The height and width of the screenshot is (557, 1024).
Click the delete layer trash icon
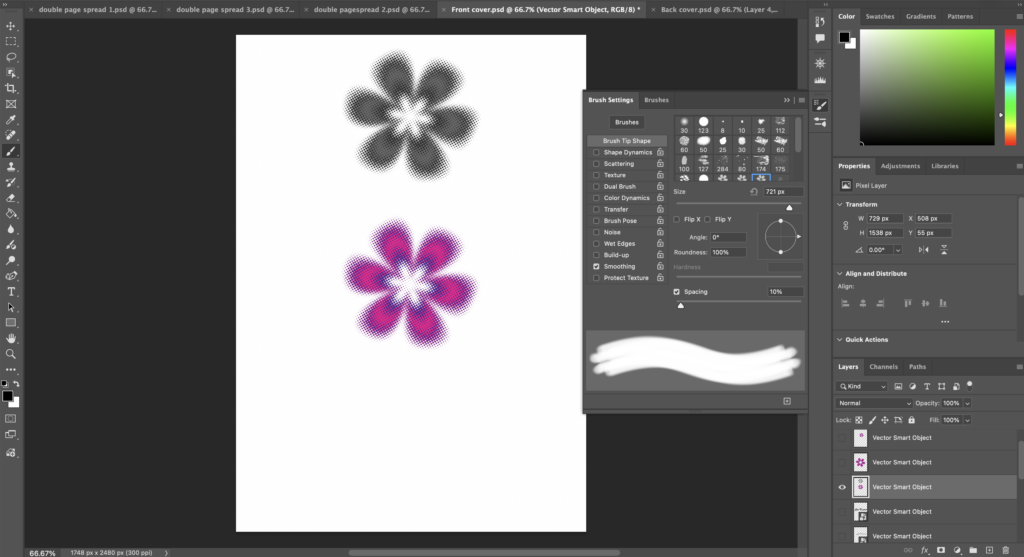pos(1005,550)
